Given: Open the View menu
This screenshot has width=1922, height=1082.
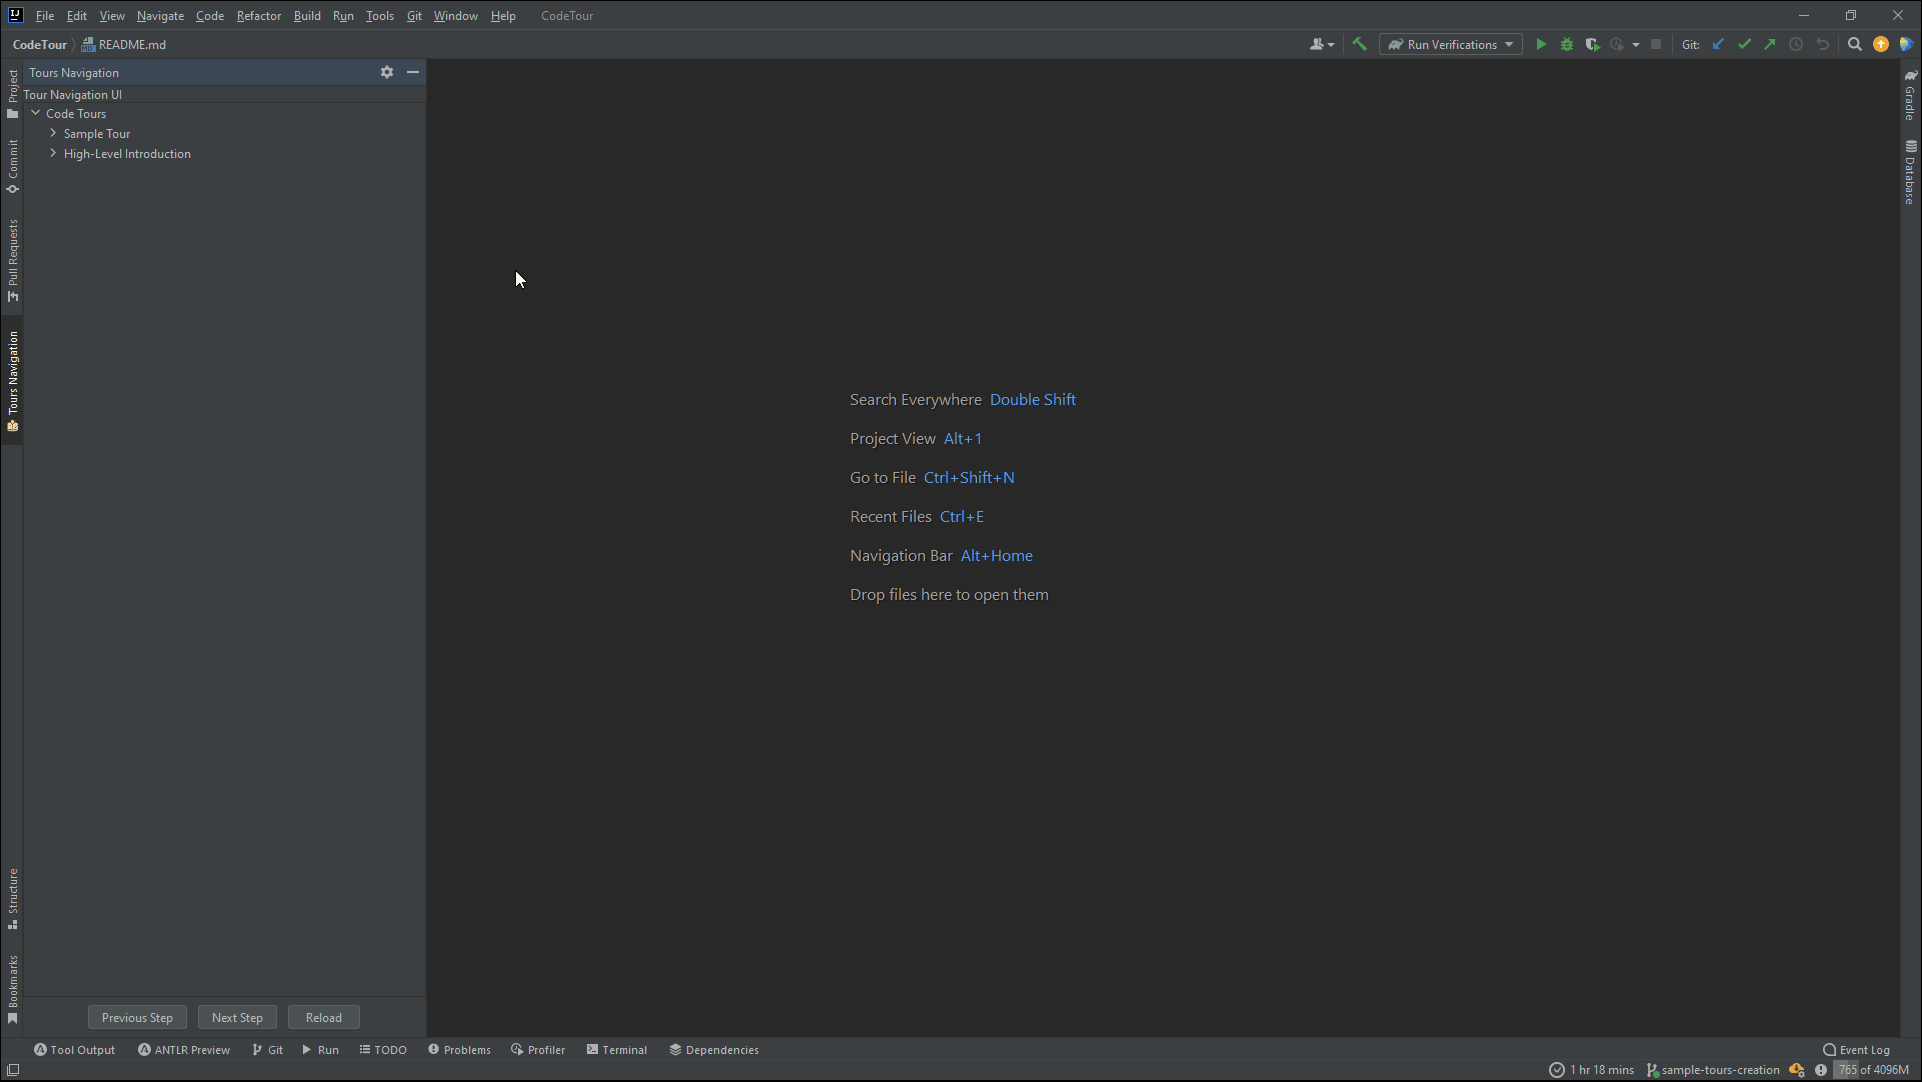Looking at the screenshot, I should (x=112, y=15).
